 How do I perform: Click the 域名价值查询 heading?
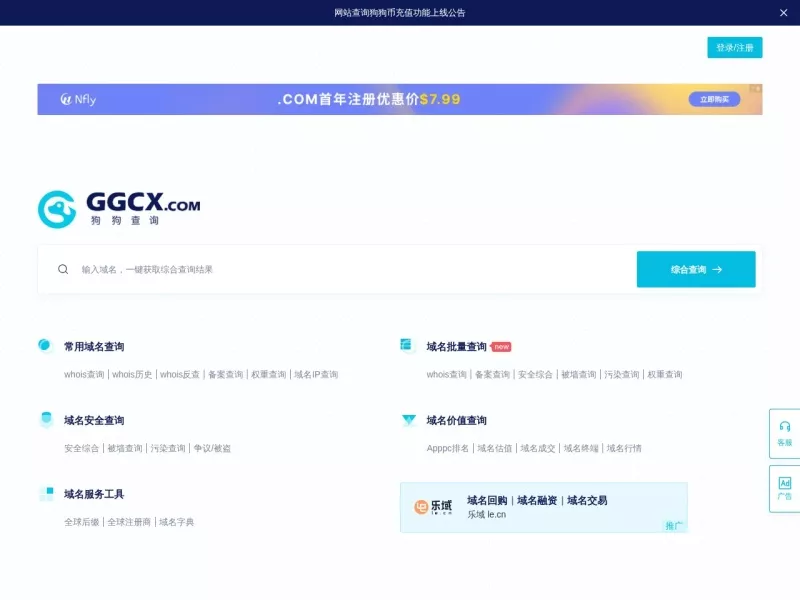pyautogui.click(x=457, y=420)
